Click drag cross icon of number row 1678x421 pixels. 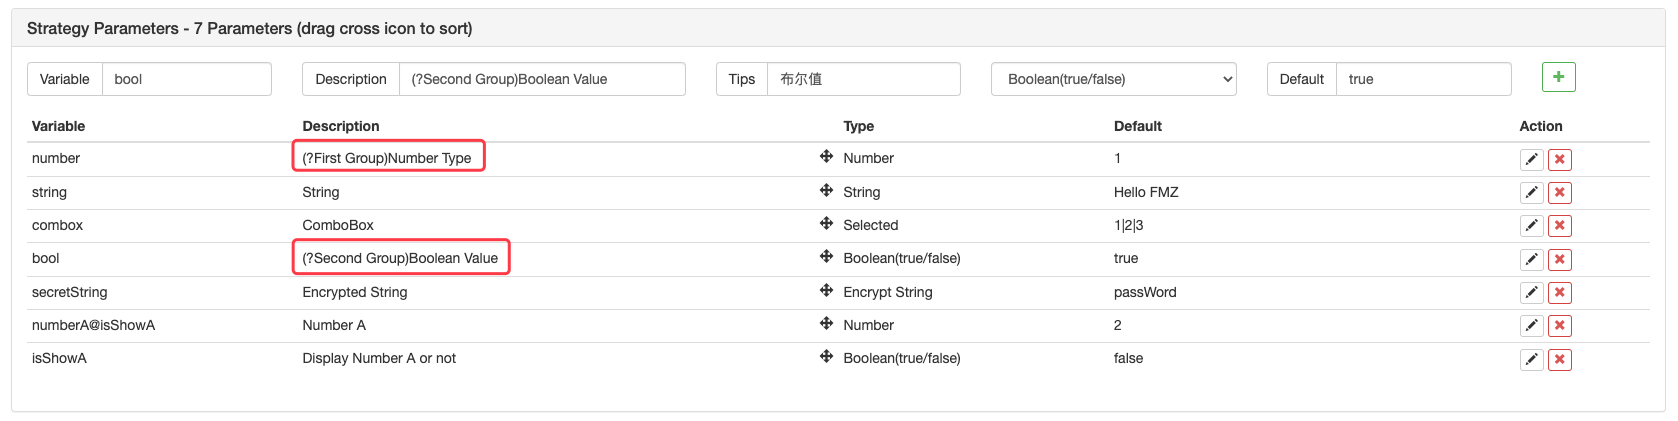click(826, 157)
